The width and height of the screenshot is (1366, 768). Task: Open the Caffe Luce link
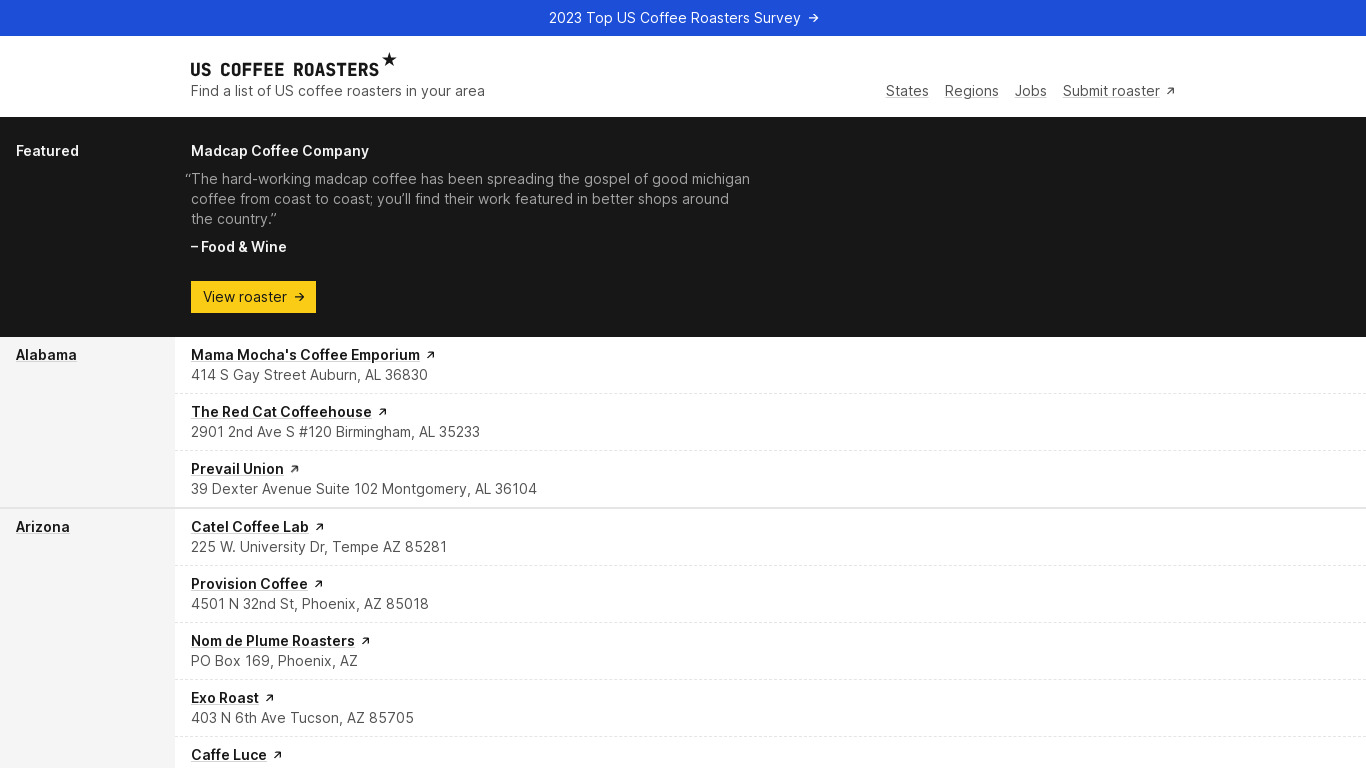pos(229,755)
